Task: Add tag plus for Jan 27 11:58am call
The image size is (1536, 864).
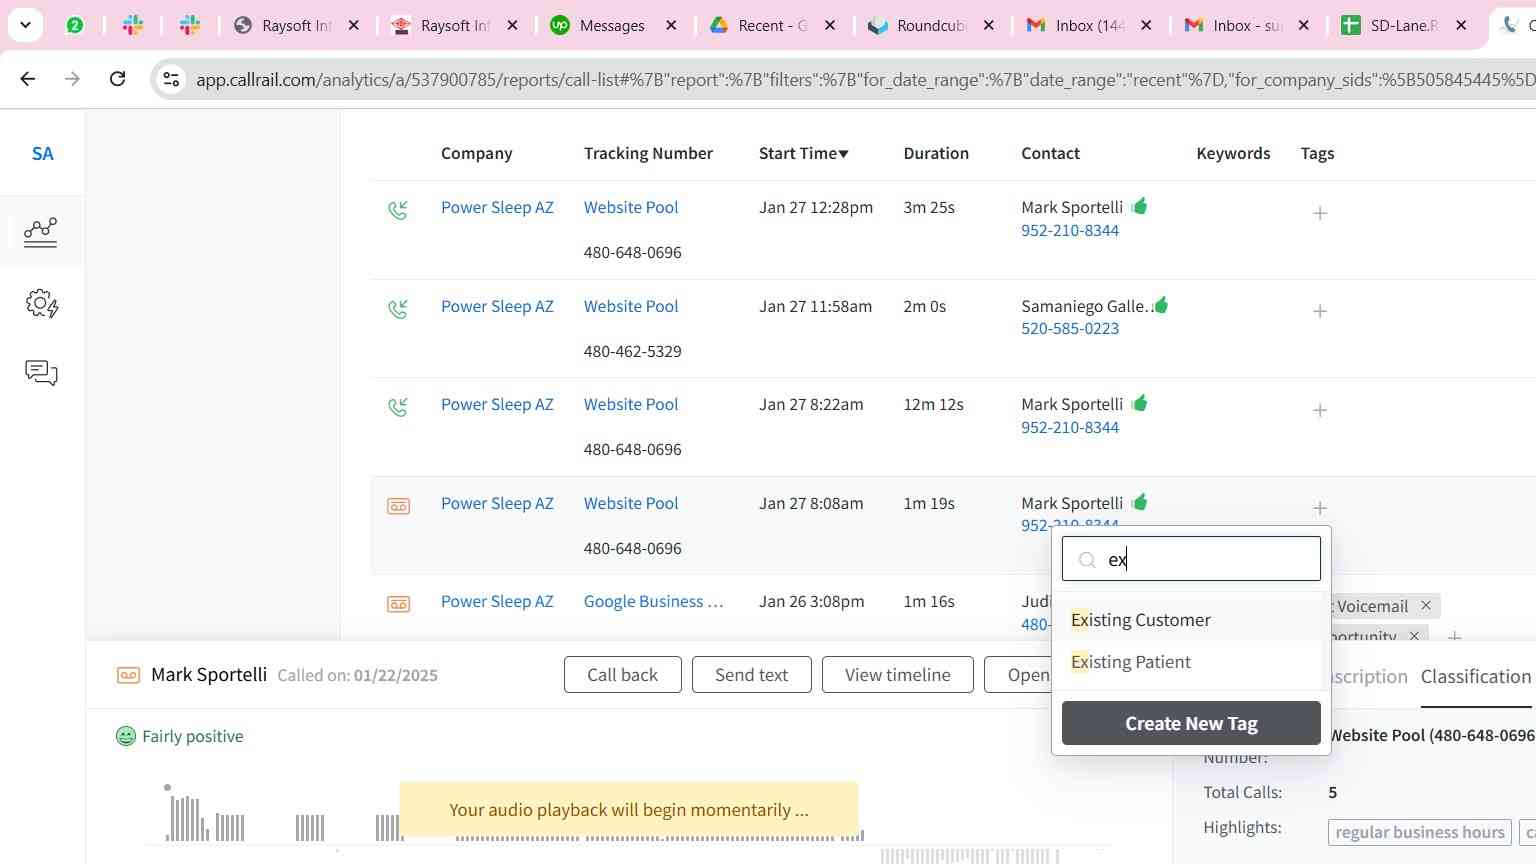Action: pyautogui.click(x=1320, y=311)
